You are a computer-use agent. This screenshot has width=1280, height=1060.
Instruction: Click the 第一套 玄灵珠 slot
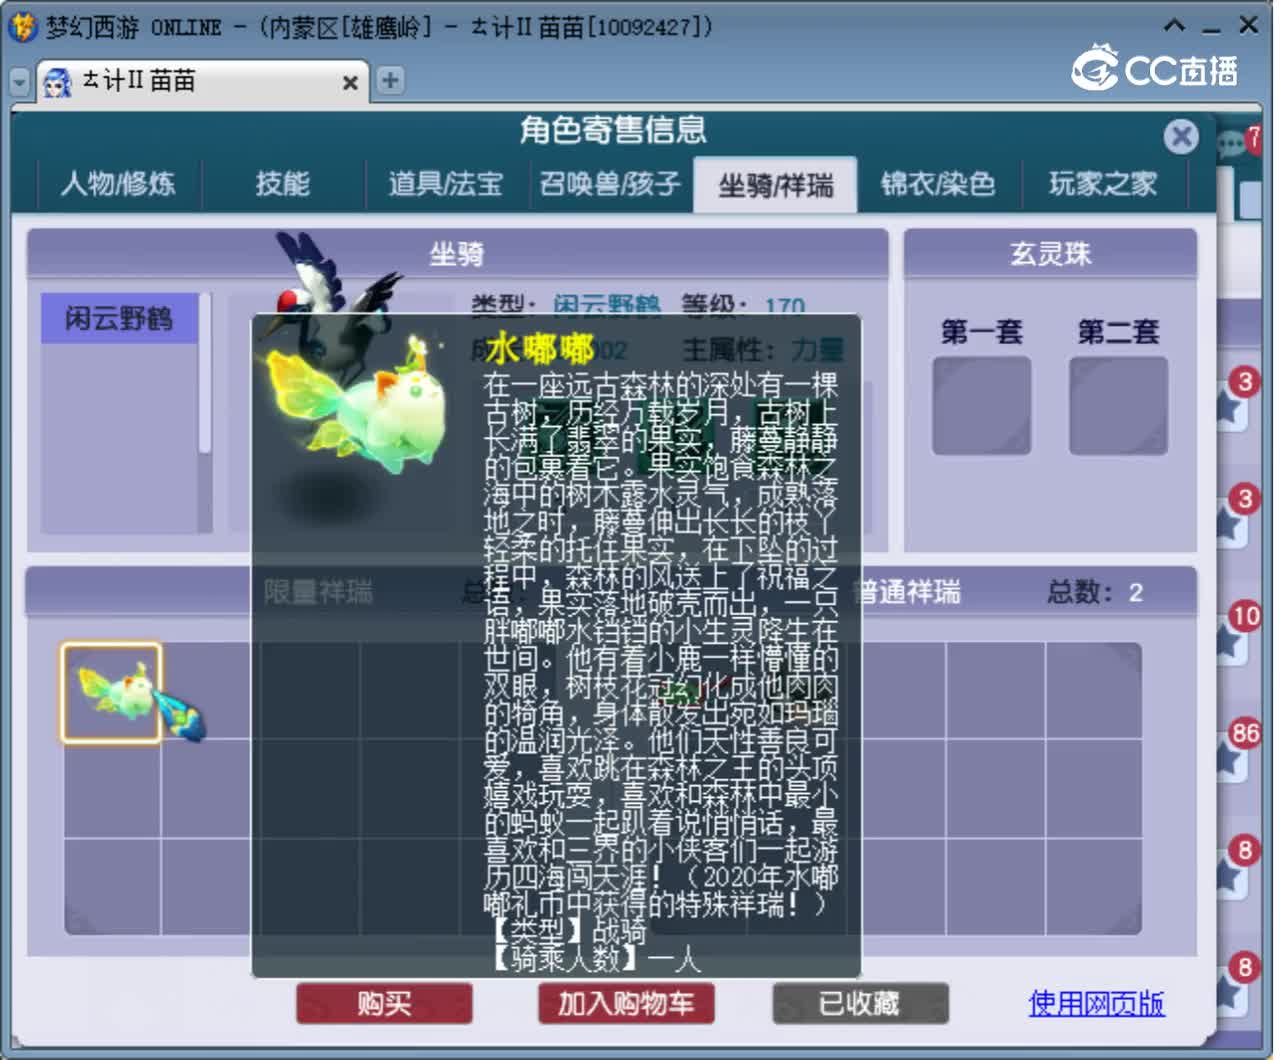point(981,406)
